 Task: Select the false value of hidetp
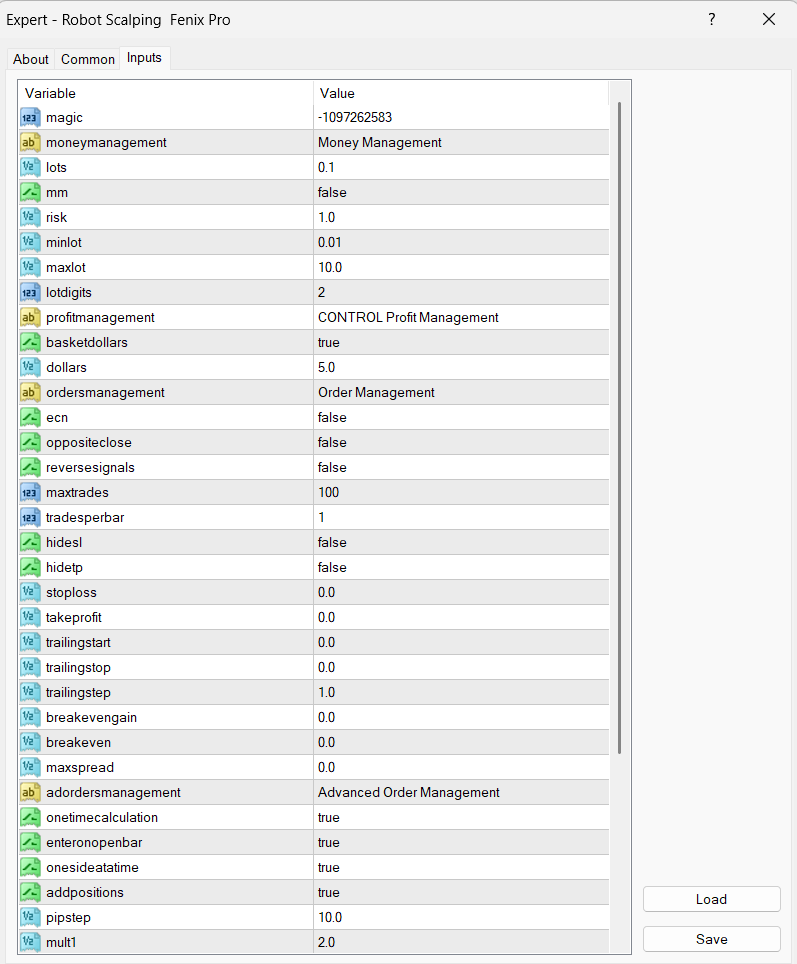coord(332,567)
